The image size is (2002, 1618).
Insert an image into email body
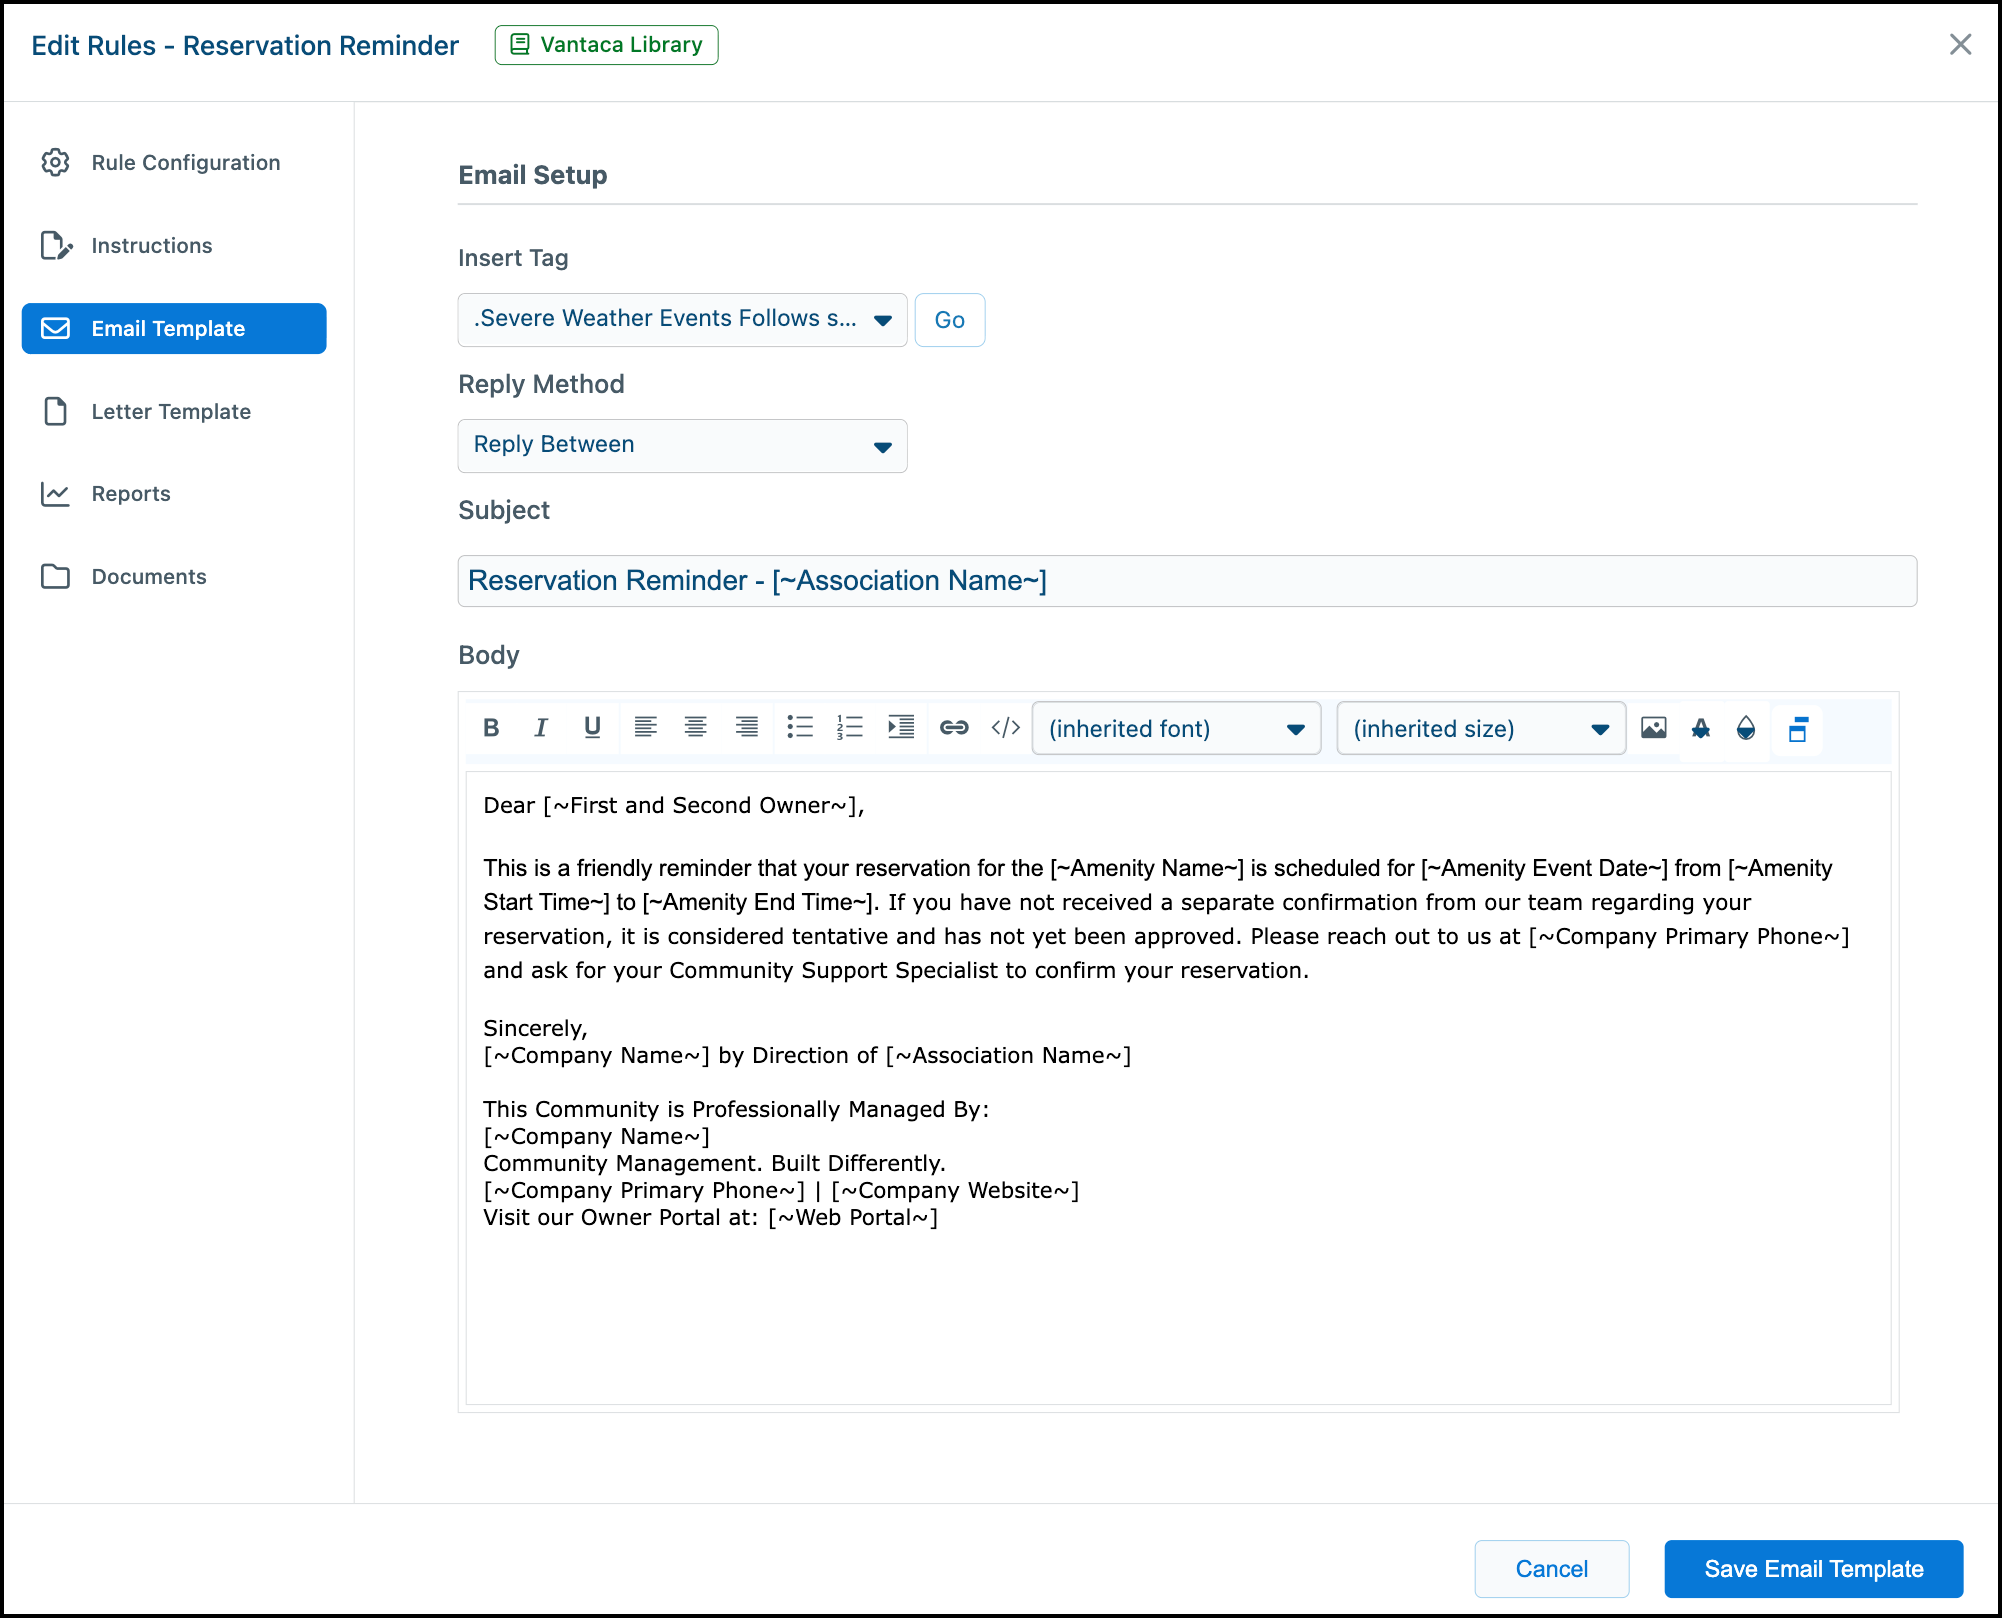(x=1654, y=728)
